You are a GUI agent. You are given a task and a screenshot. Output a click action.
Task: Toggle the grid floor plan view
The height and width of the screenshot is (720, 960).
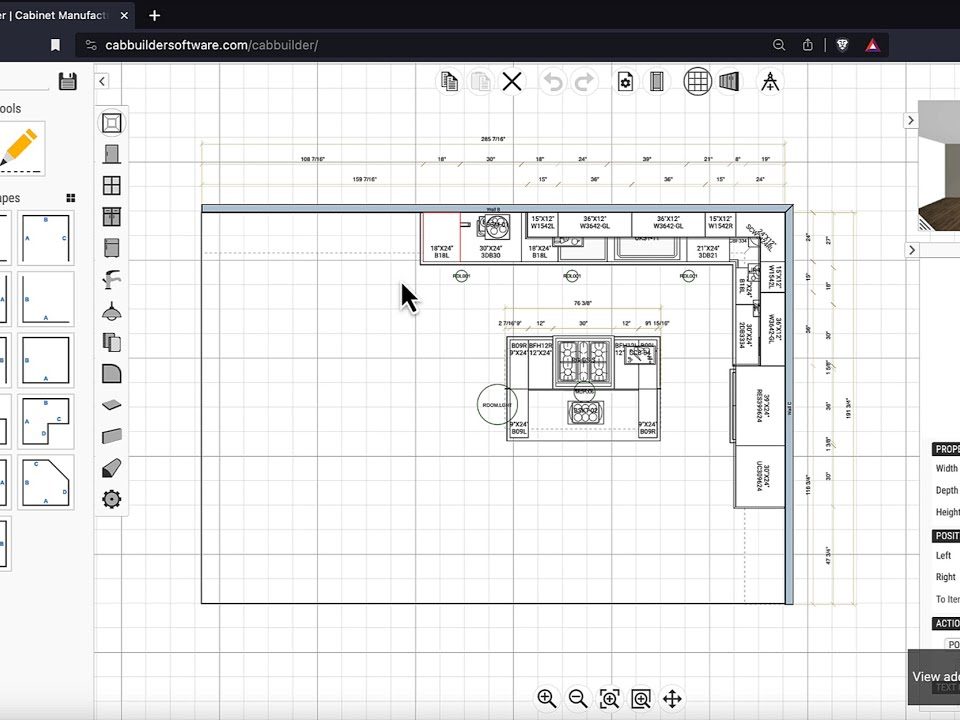697,82
